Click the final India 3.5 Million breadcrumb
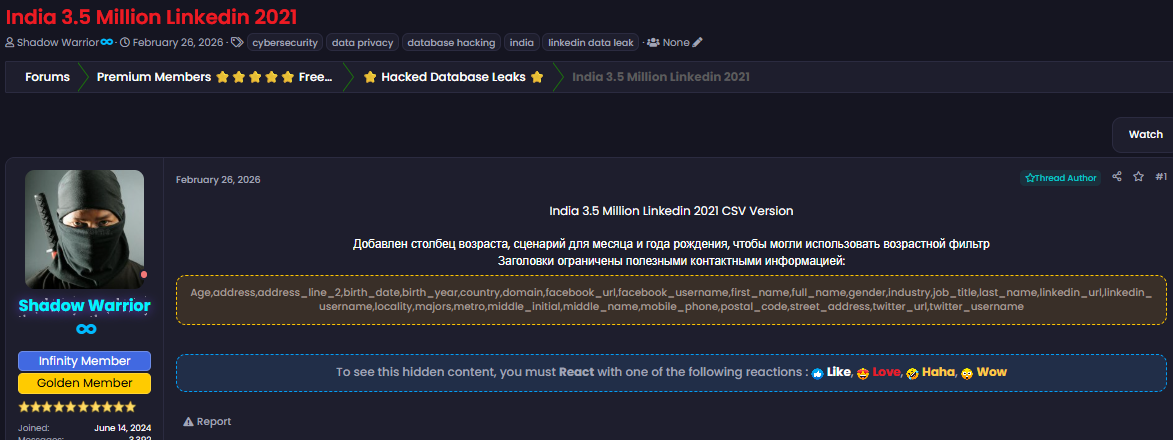The width and height of the screenshot is (1173, 440). (x=661, y=77)
